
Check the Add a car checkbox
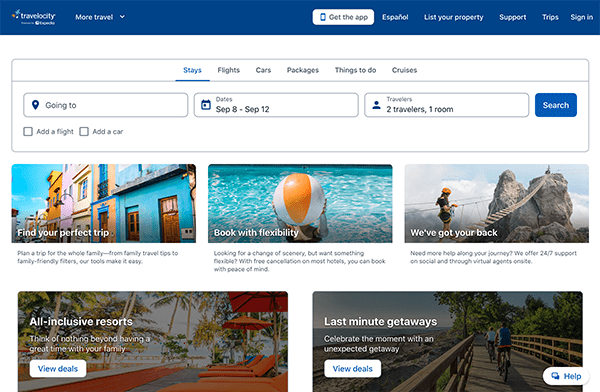click(x=84, y=132)
